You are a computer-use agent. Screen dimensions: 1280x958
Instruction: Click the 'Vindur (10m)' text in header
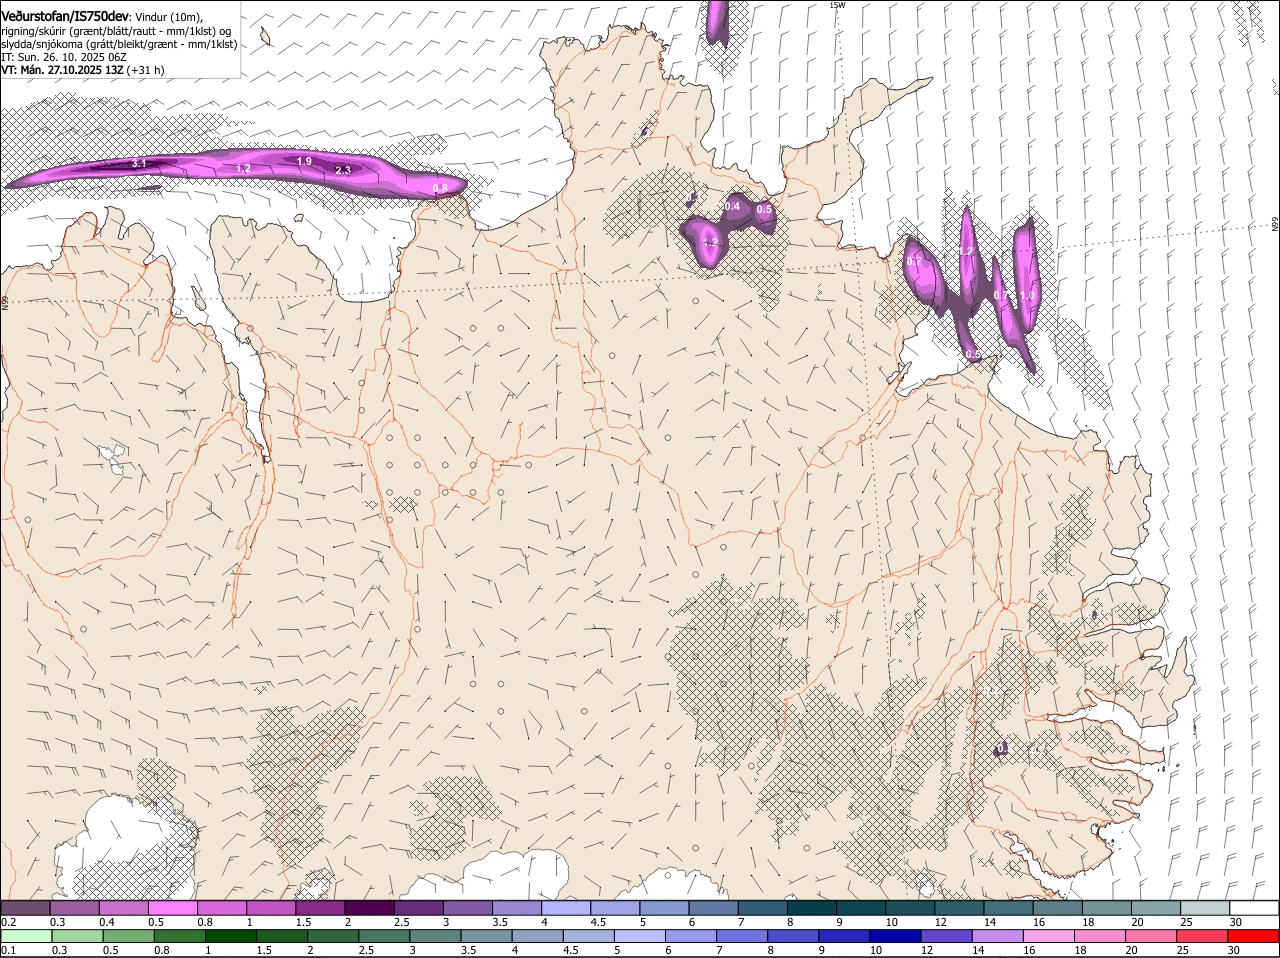coord(168,17)
